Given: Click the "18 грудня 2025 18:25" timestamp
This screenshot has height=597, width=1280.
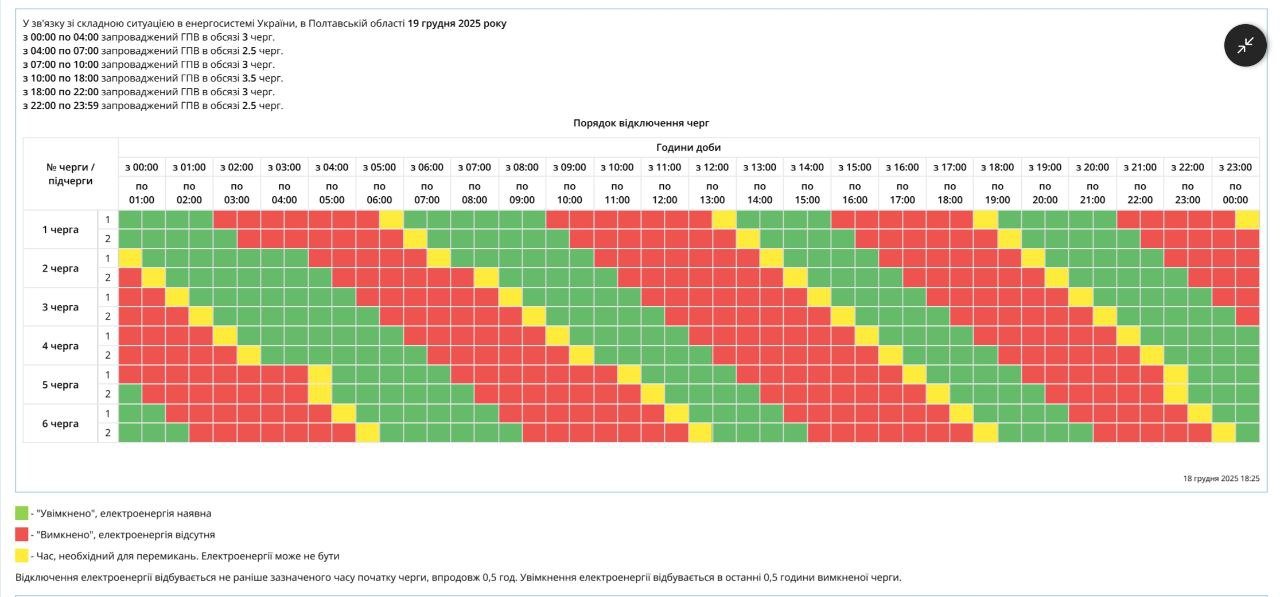Looking at the screenshot, I should [x=1223, y=479].
